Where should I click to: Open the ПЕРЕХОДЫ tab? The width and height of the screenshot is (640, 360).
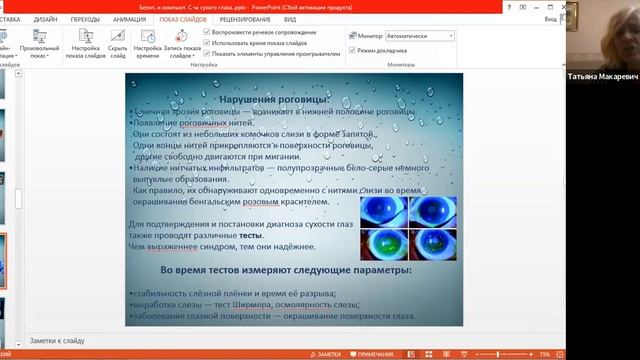[x=85, y=19]
